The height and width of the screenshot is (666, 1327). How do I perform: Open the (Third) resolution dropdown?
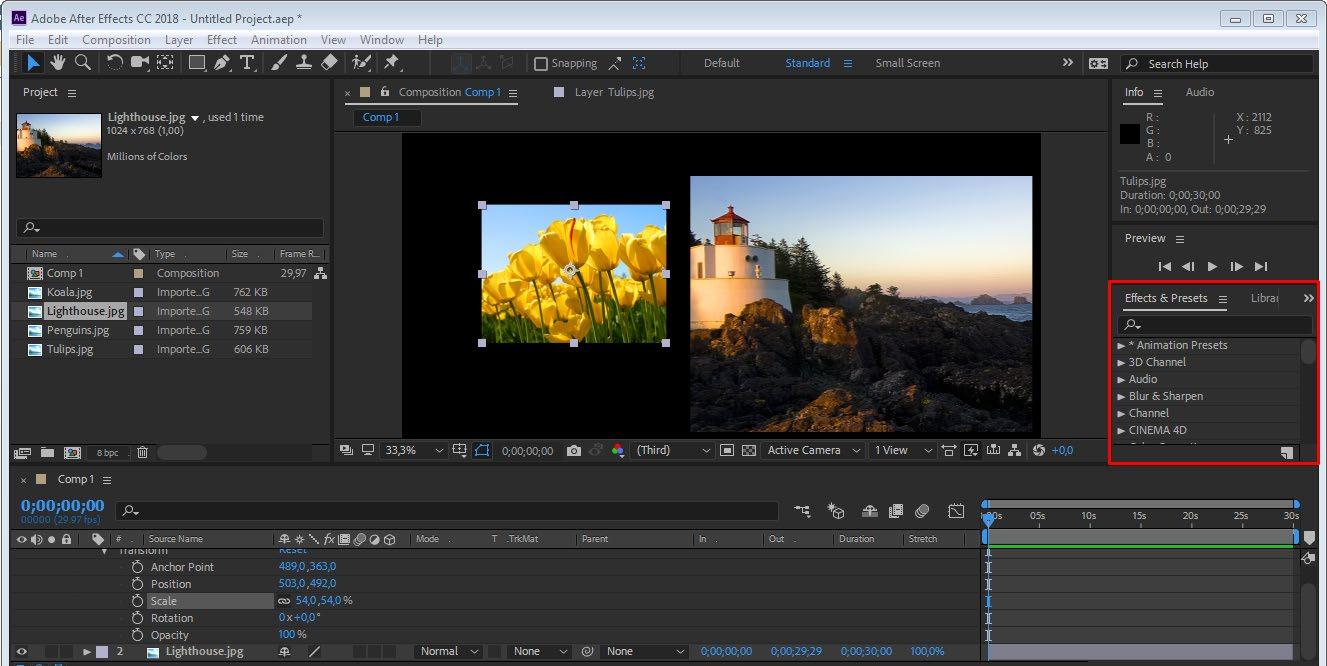tap(674, 451)
